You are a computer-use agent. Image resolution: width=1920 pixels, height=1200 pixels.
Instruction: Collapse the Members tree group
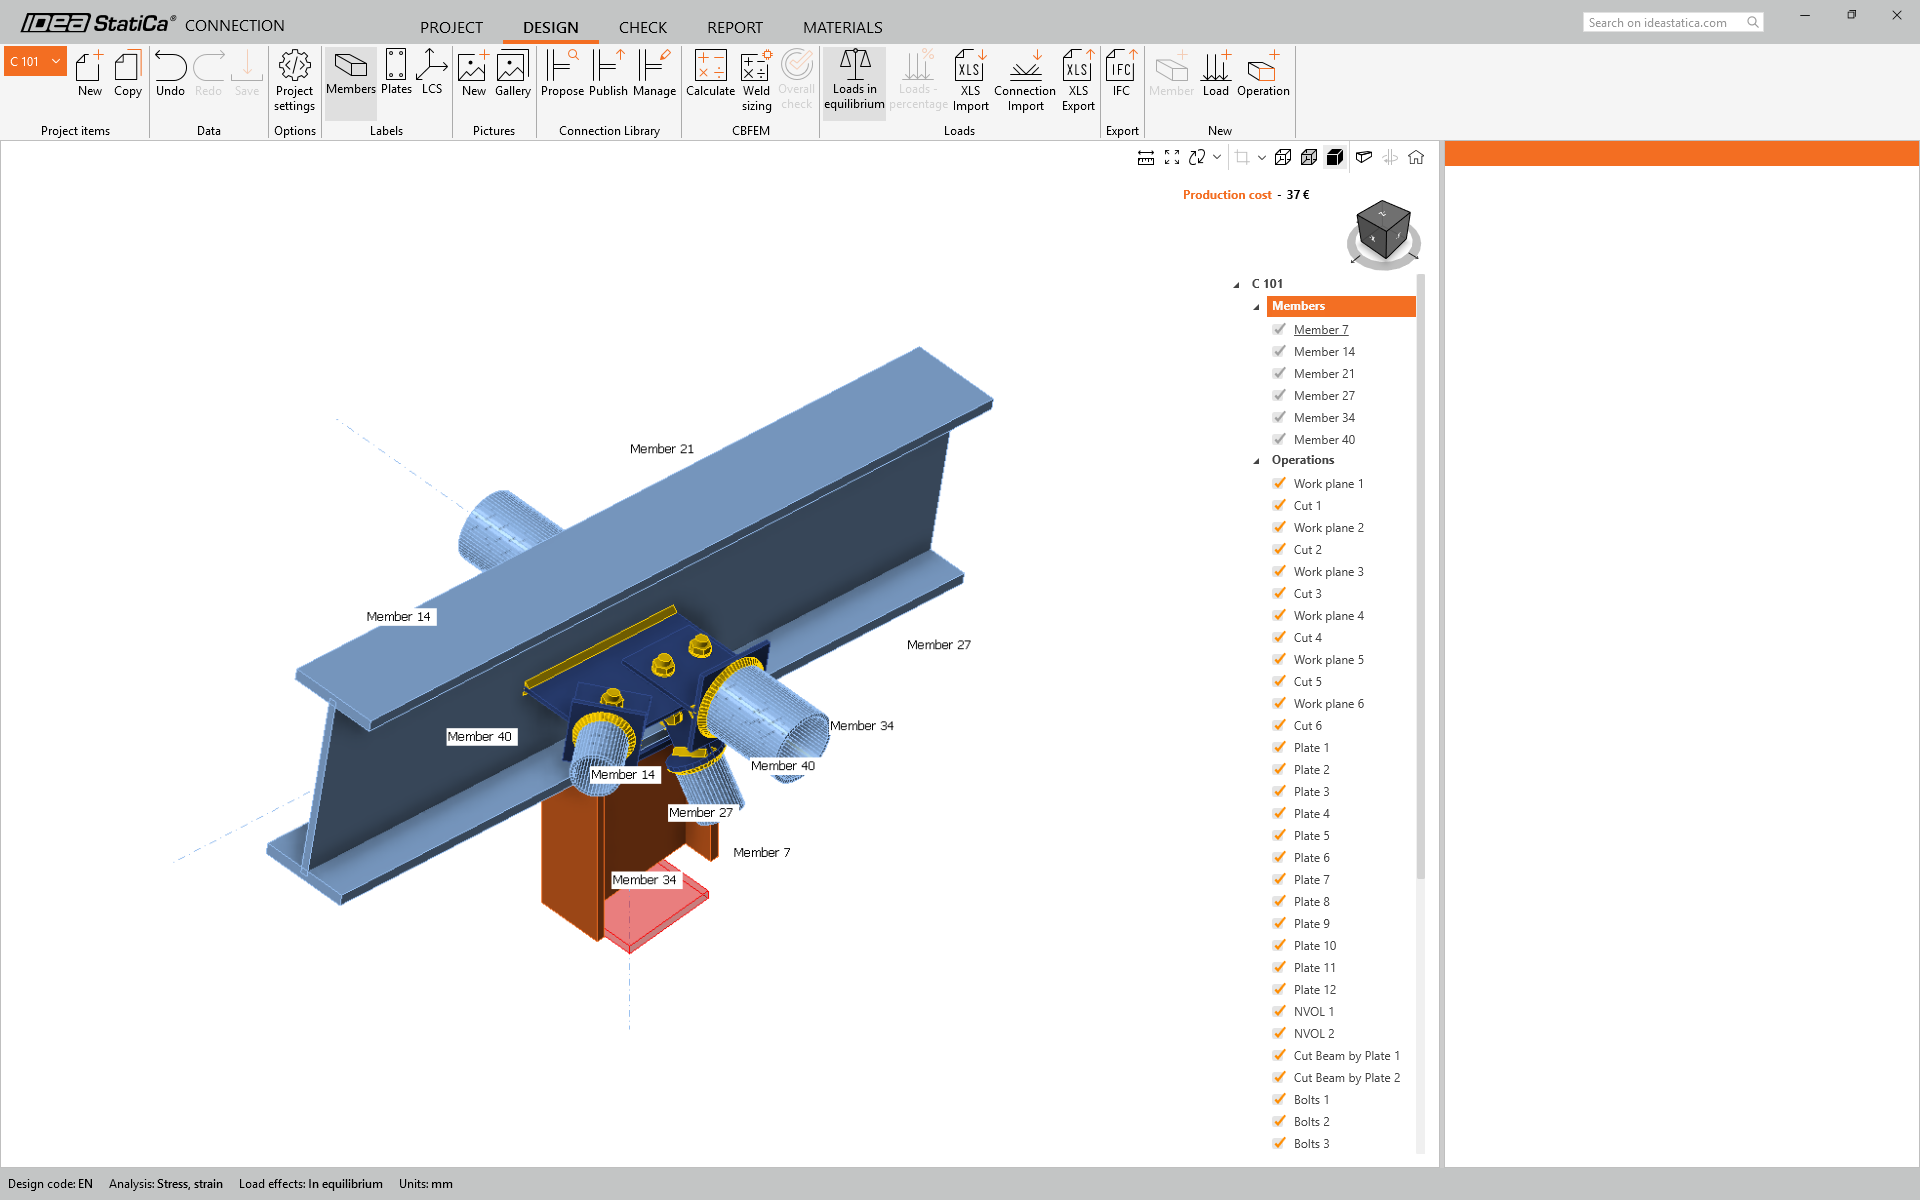pos(1257,307)
